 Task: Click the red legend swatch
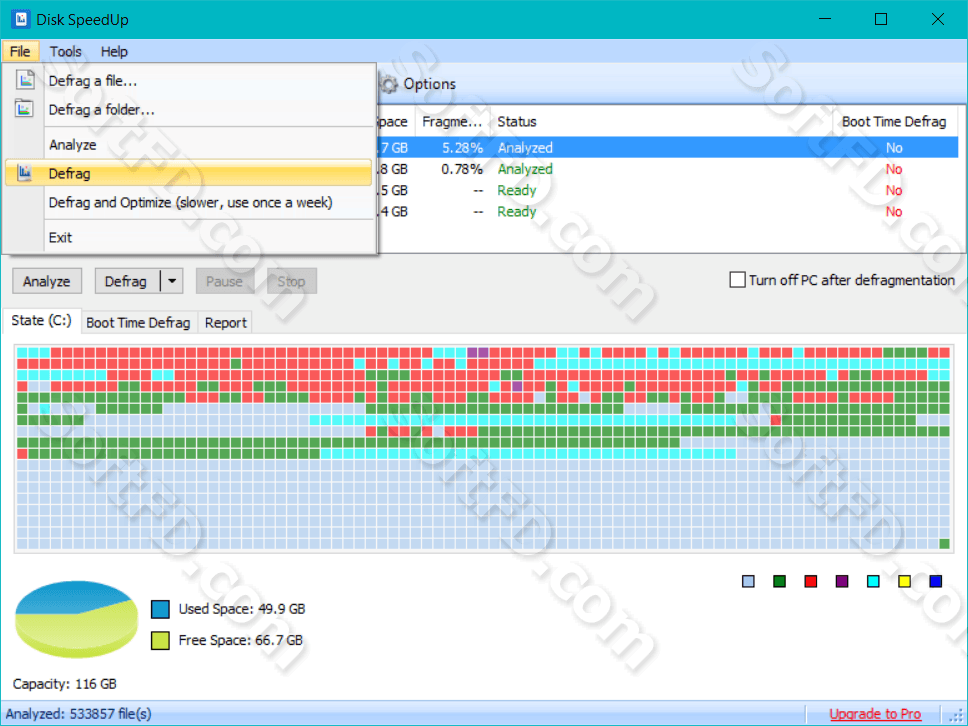811,581
